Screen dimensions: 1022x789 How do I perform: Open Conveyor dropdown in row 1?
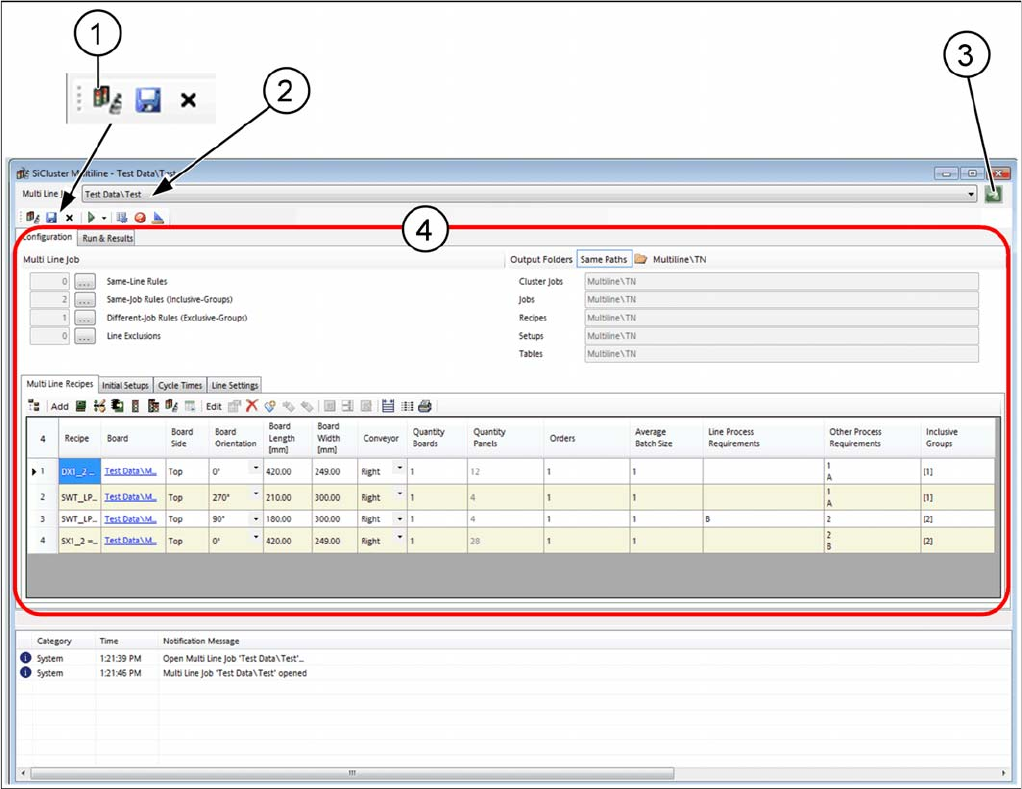[400, 468]
